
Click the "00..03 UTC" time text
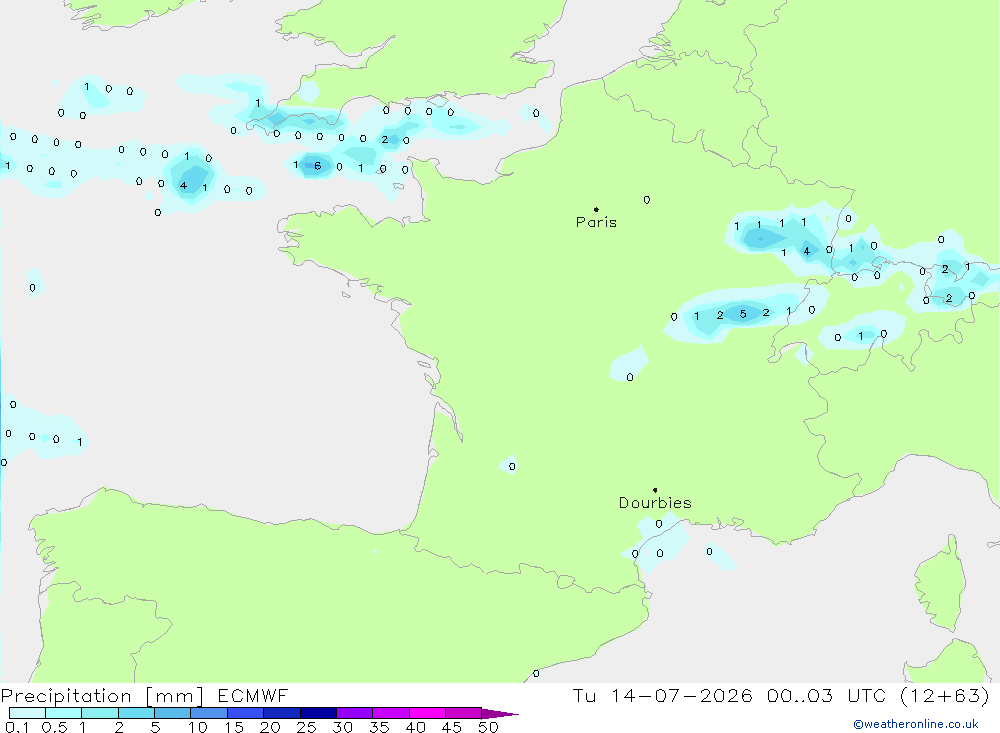coord(826,695)
